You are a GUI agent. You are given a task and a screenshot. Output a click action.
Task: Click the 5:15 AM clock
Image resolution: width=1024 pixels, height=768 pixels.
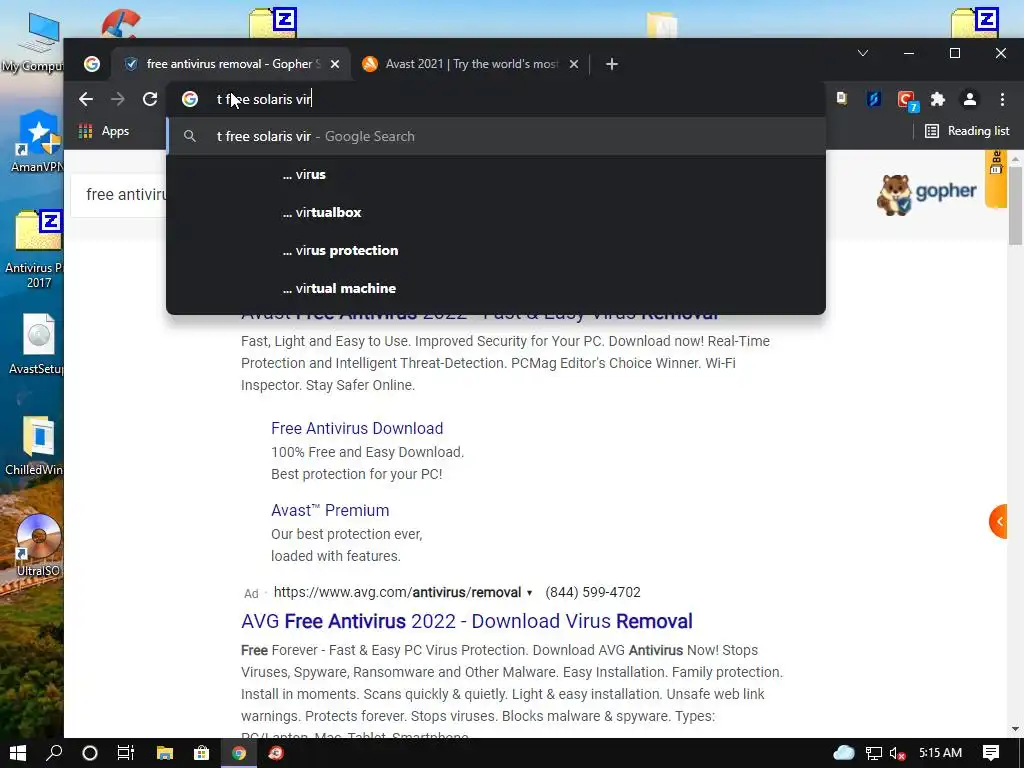pos(940,753)
